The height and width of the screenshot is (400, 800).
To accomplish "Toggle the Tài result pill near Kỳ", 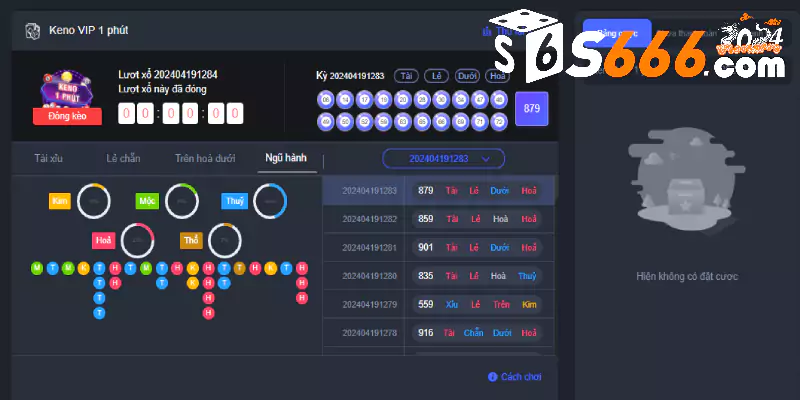I will [x=406, y=76].
